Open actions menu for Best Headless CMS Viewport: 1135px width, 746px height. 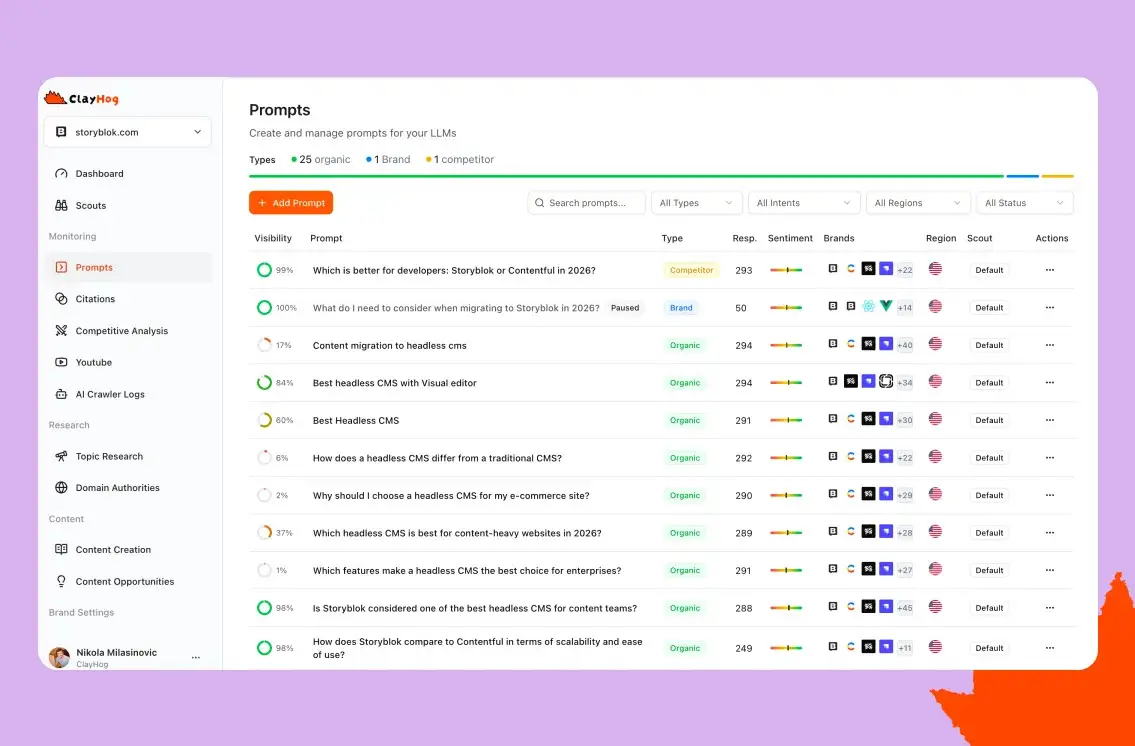pos(1049,420)
